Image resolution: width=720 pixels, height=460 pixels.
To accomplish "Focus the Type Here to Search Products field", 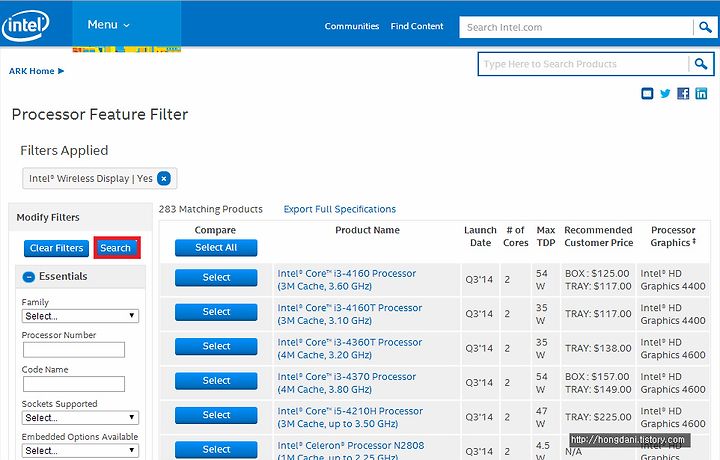I will 583,64.
